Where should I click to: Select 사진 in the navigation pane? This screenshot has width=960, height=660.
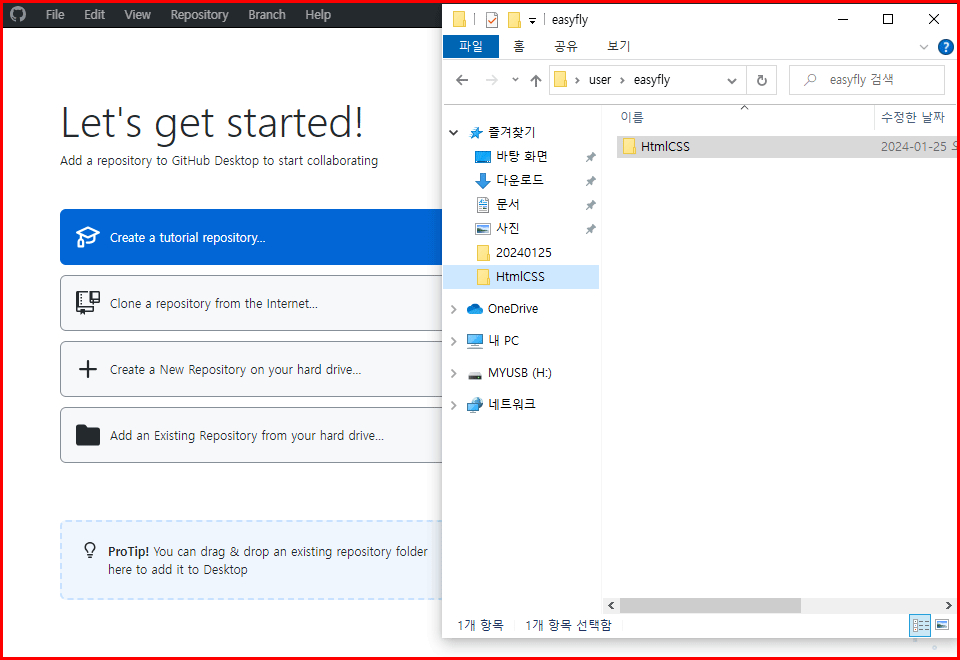pos(508,228)
